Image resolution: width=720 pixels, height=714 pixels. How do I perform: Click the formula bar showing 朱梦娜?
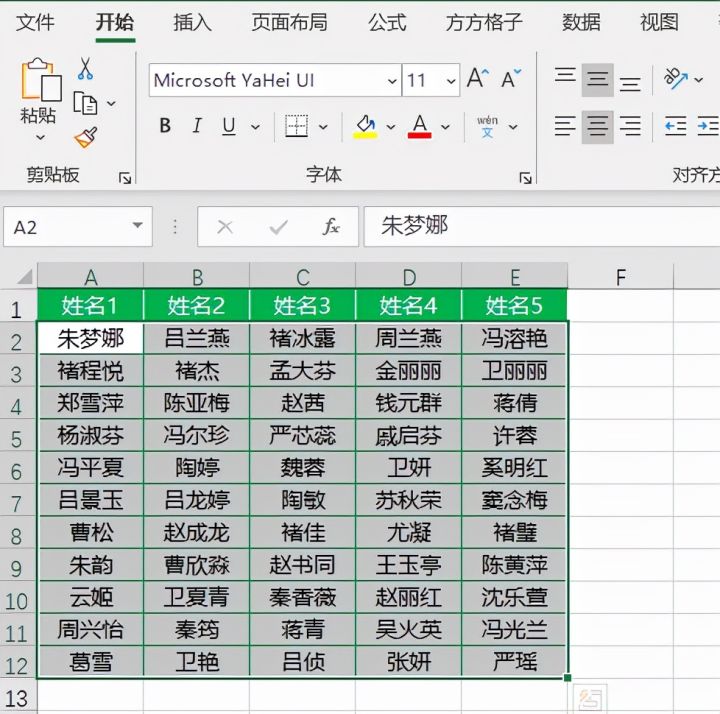coord(542,226)
